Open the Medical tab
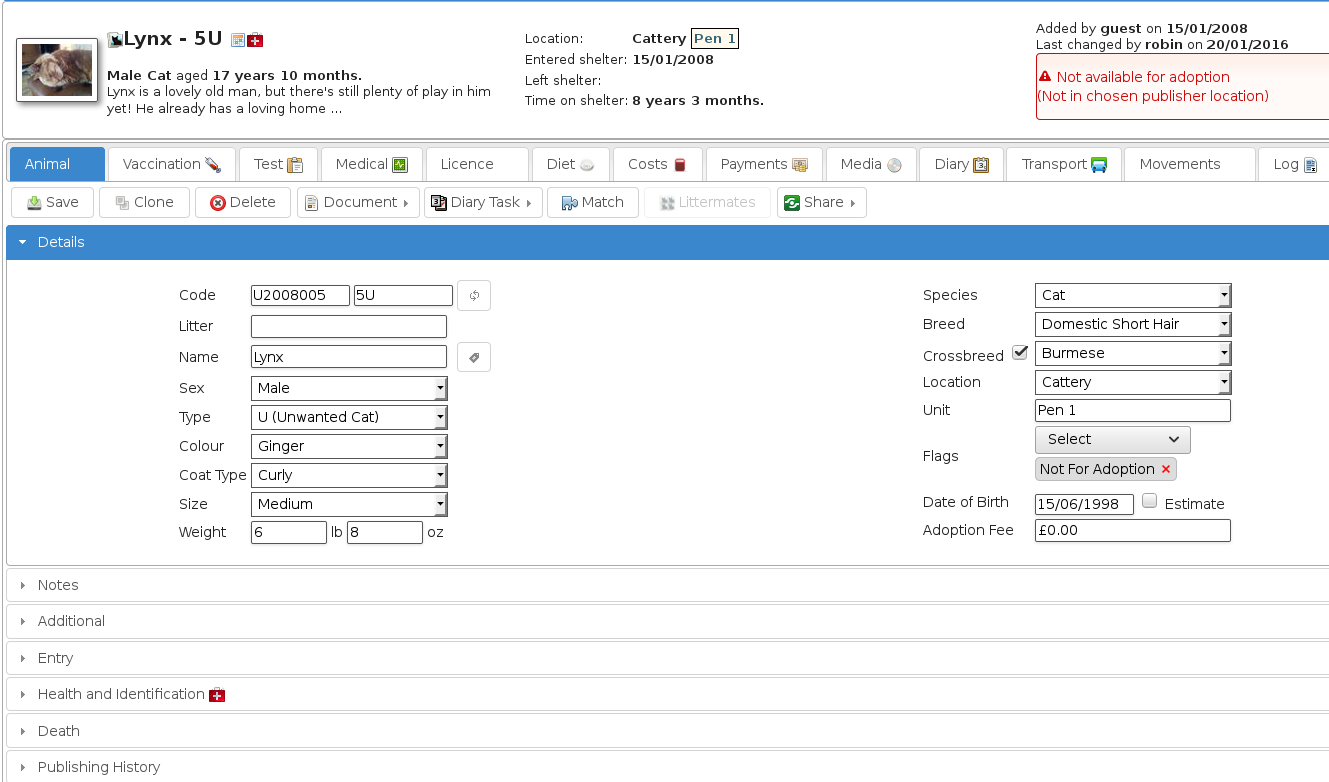The width and height of the screenshot is (1329, 782). (371, 164)
